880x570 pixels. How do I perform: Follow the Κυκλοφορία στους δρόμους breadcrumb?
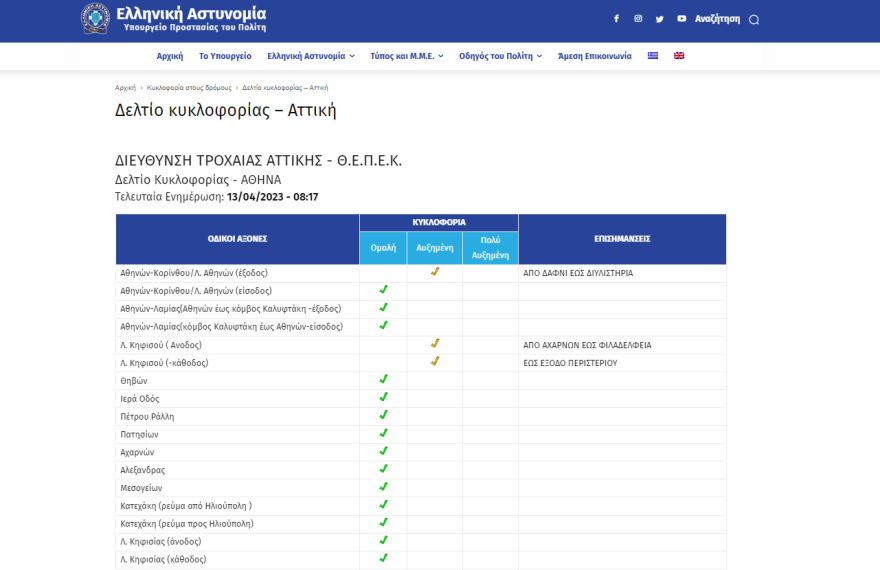pos(189,88)
